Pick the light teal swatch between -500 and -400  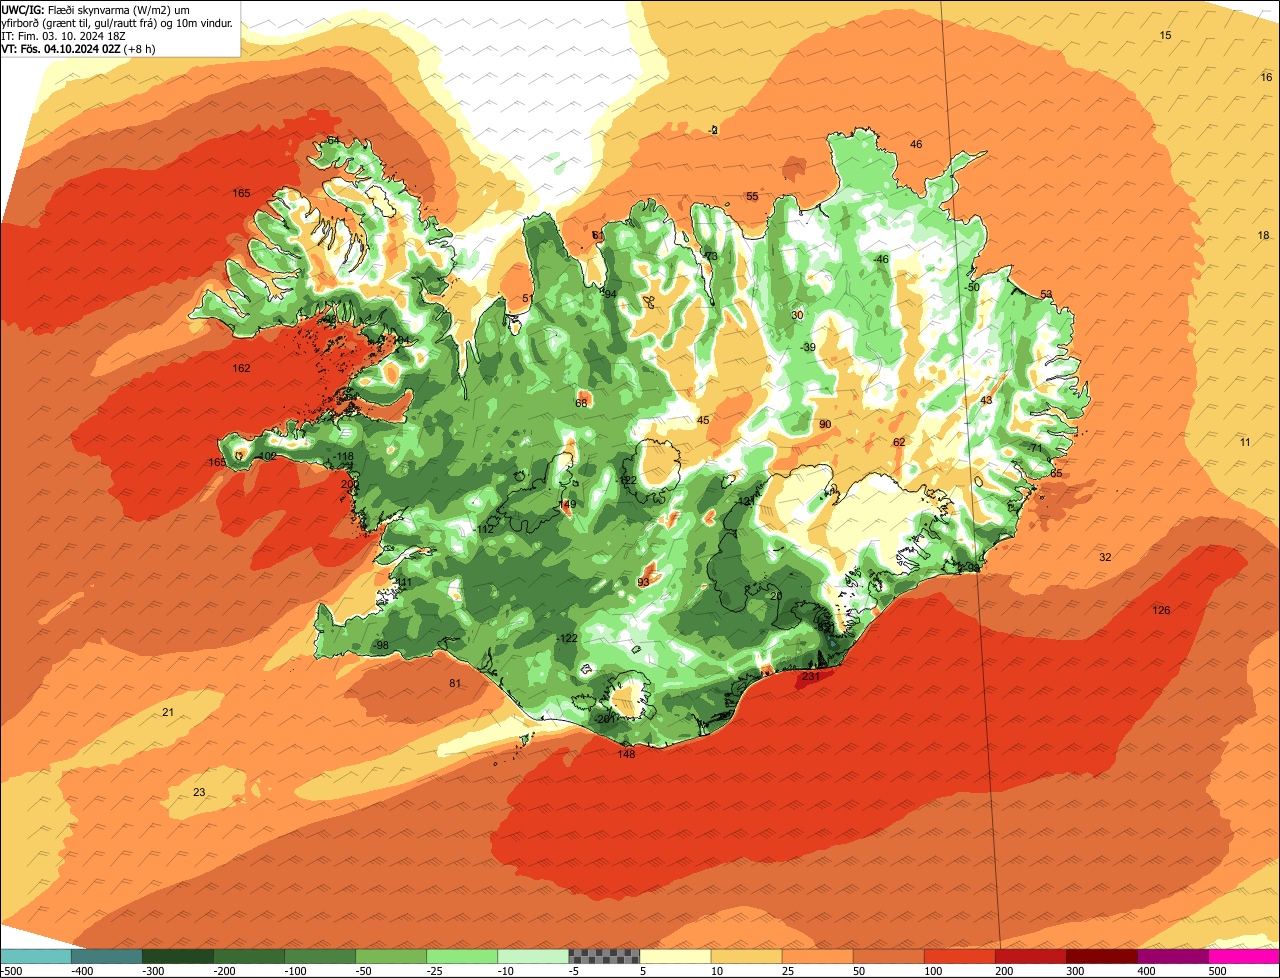(35, 956)
